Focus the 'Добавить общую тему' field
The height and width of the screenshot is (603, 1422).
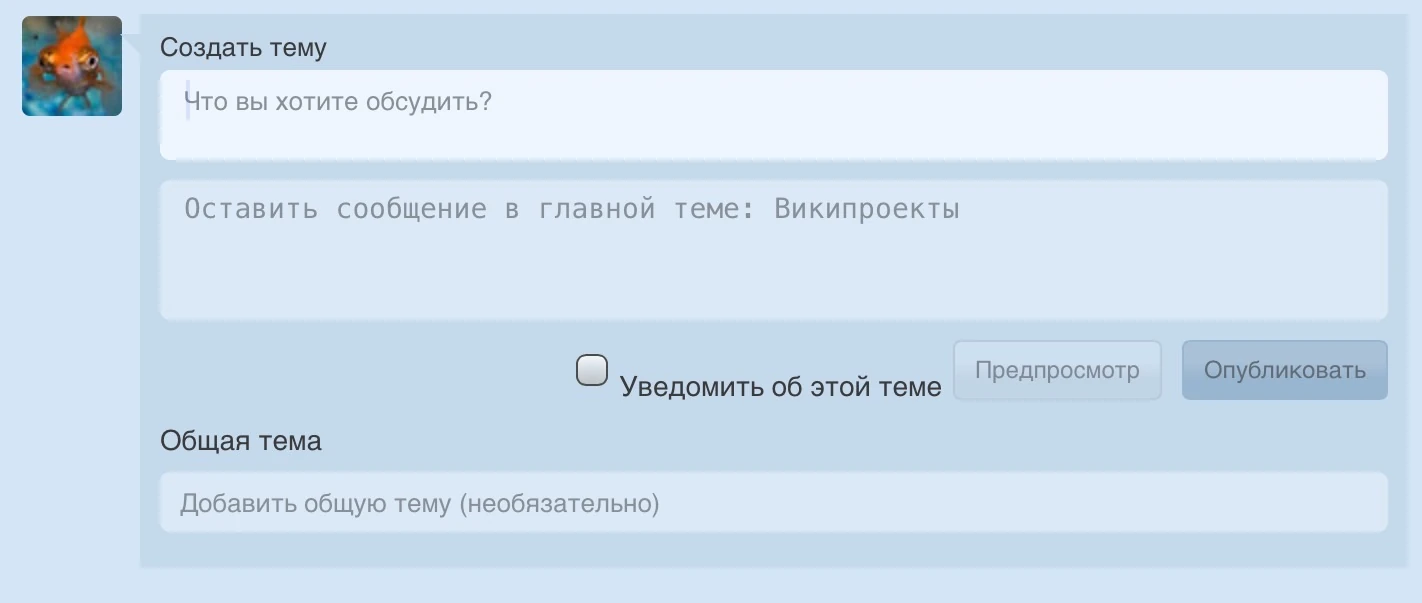coord(772,502)
